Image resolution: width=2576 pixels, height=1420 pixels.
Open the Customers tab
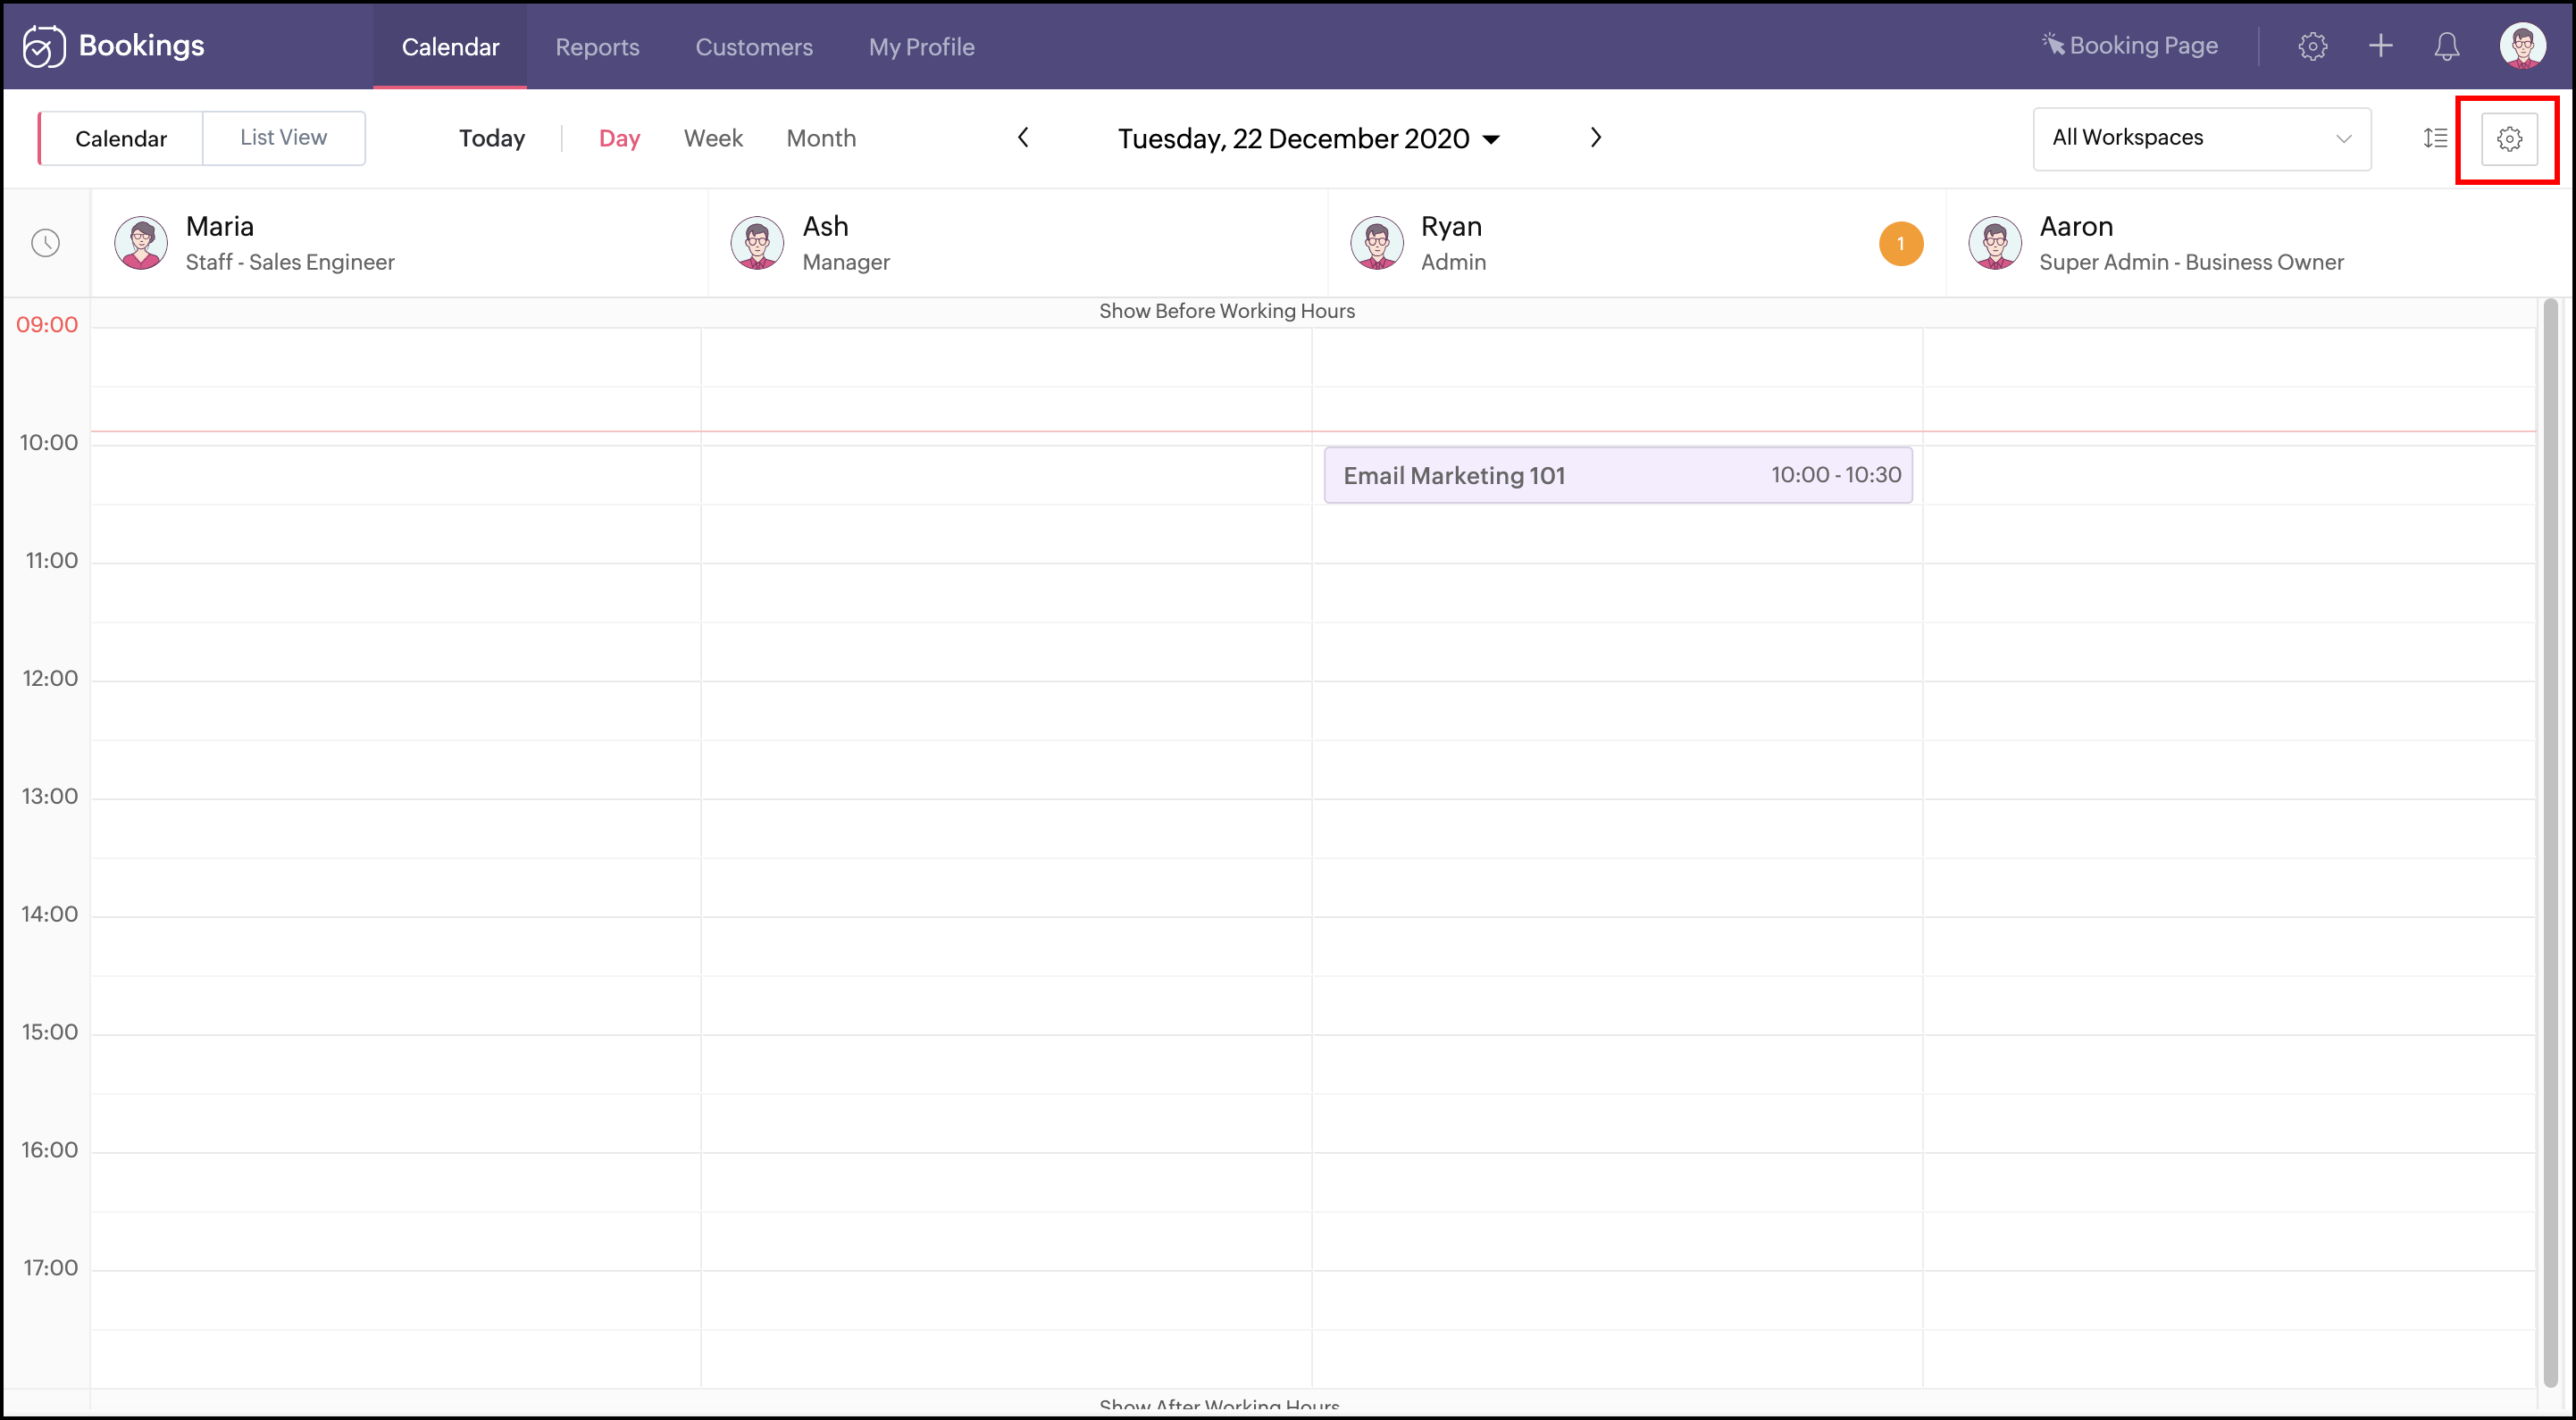point(753,47)
